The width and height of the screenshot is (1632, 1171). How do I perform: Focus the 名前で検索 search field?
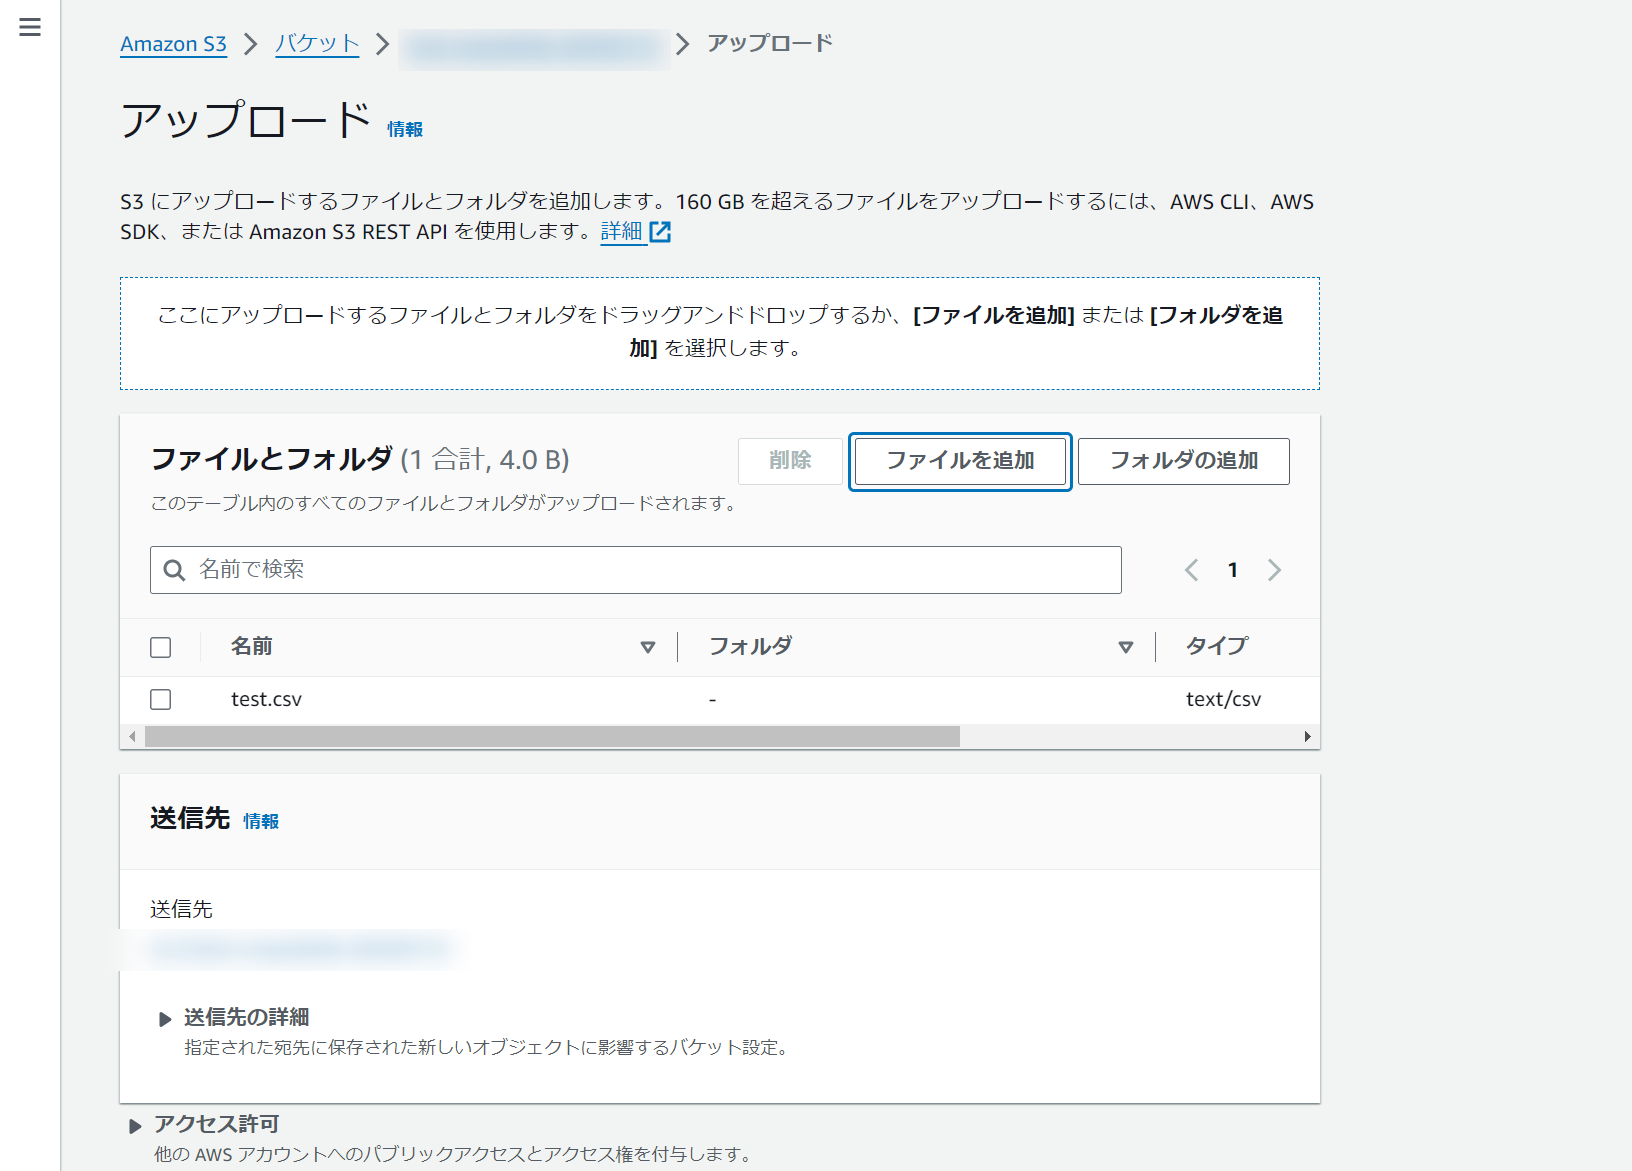(650, 570)
